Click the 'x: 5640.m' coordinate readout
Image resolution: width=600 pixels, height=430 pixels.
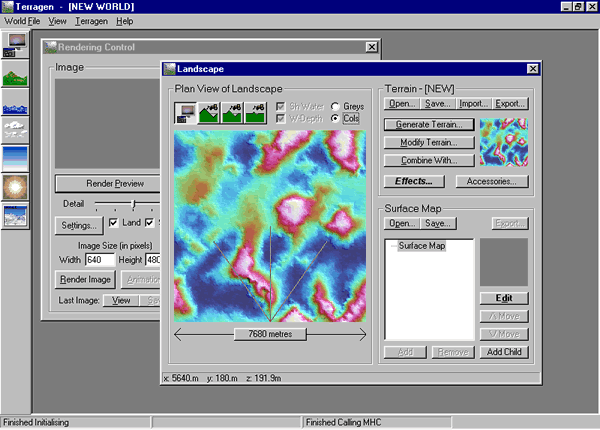(x=181, y=378)
